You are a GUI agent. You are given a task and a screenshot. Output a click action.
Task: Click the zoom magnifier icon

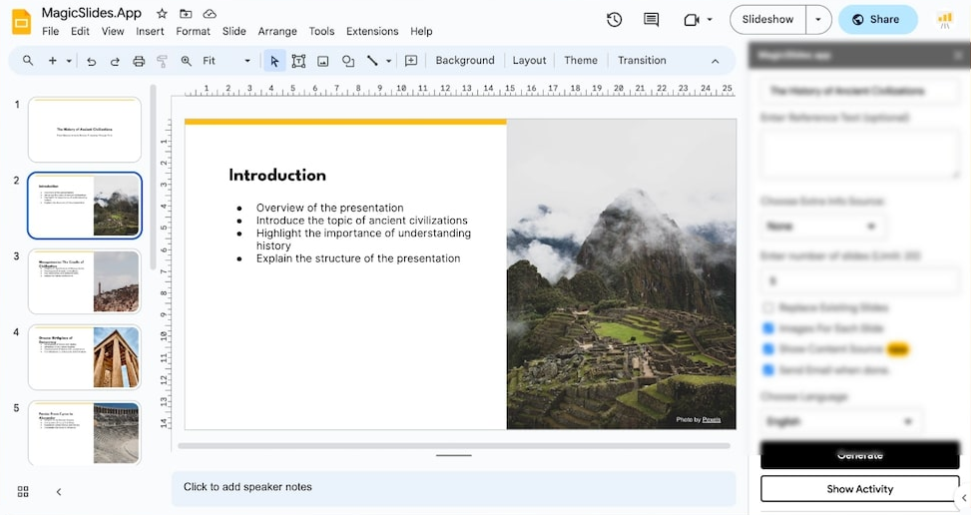(x=186, y=61)
